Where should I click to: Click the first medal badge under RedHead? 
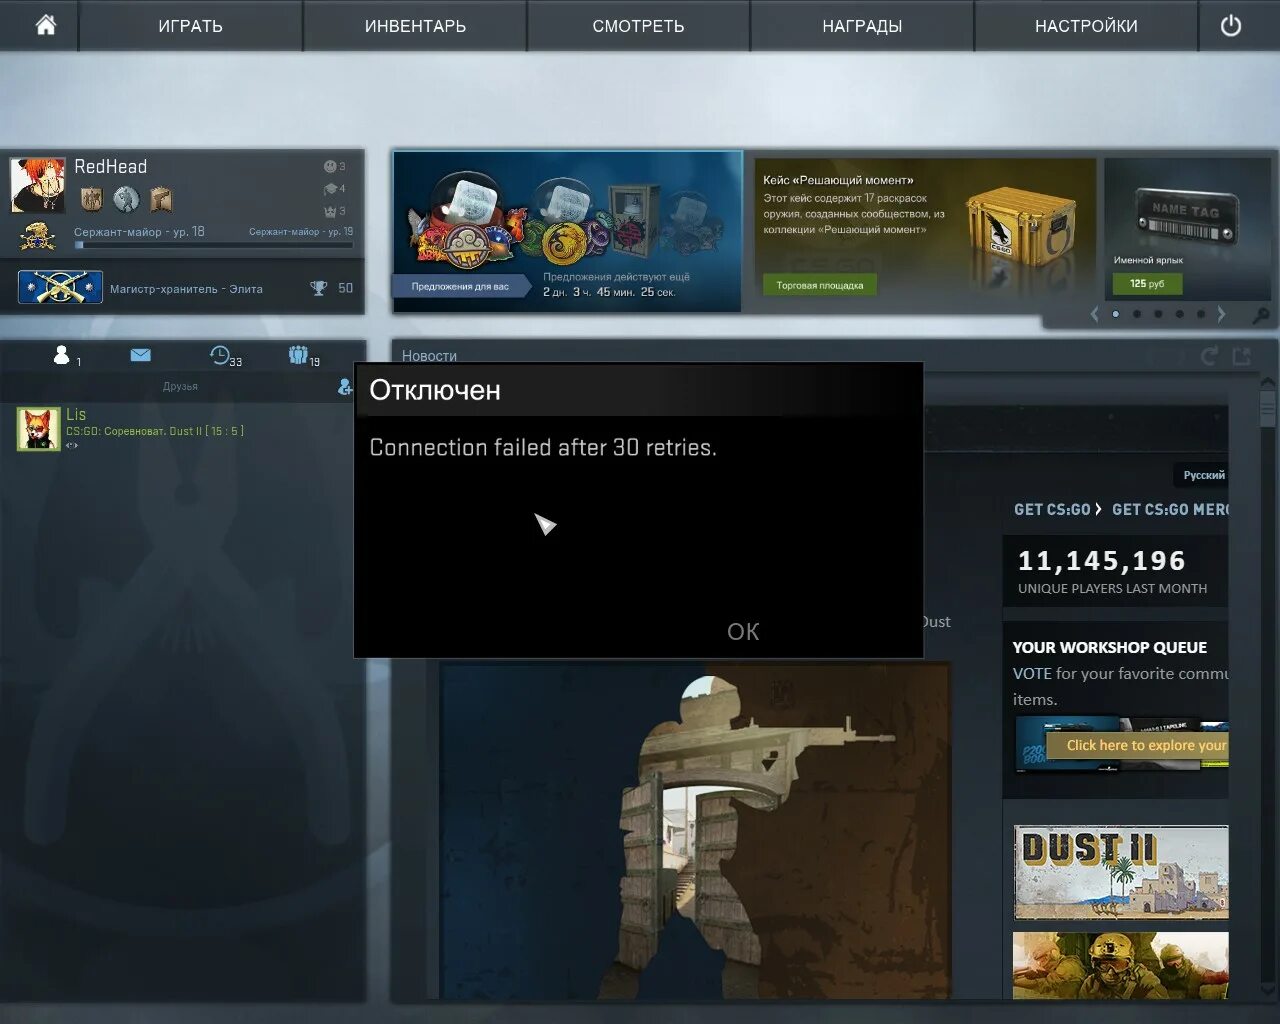click(x=92, y=199)
